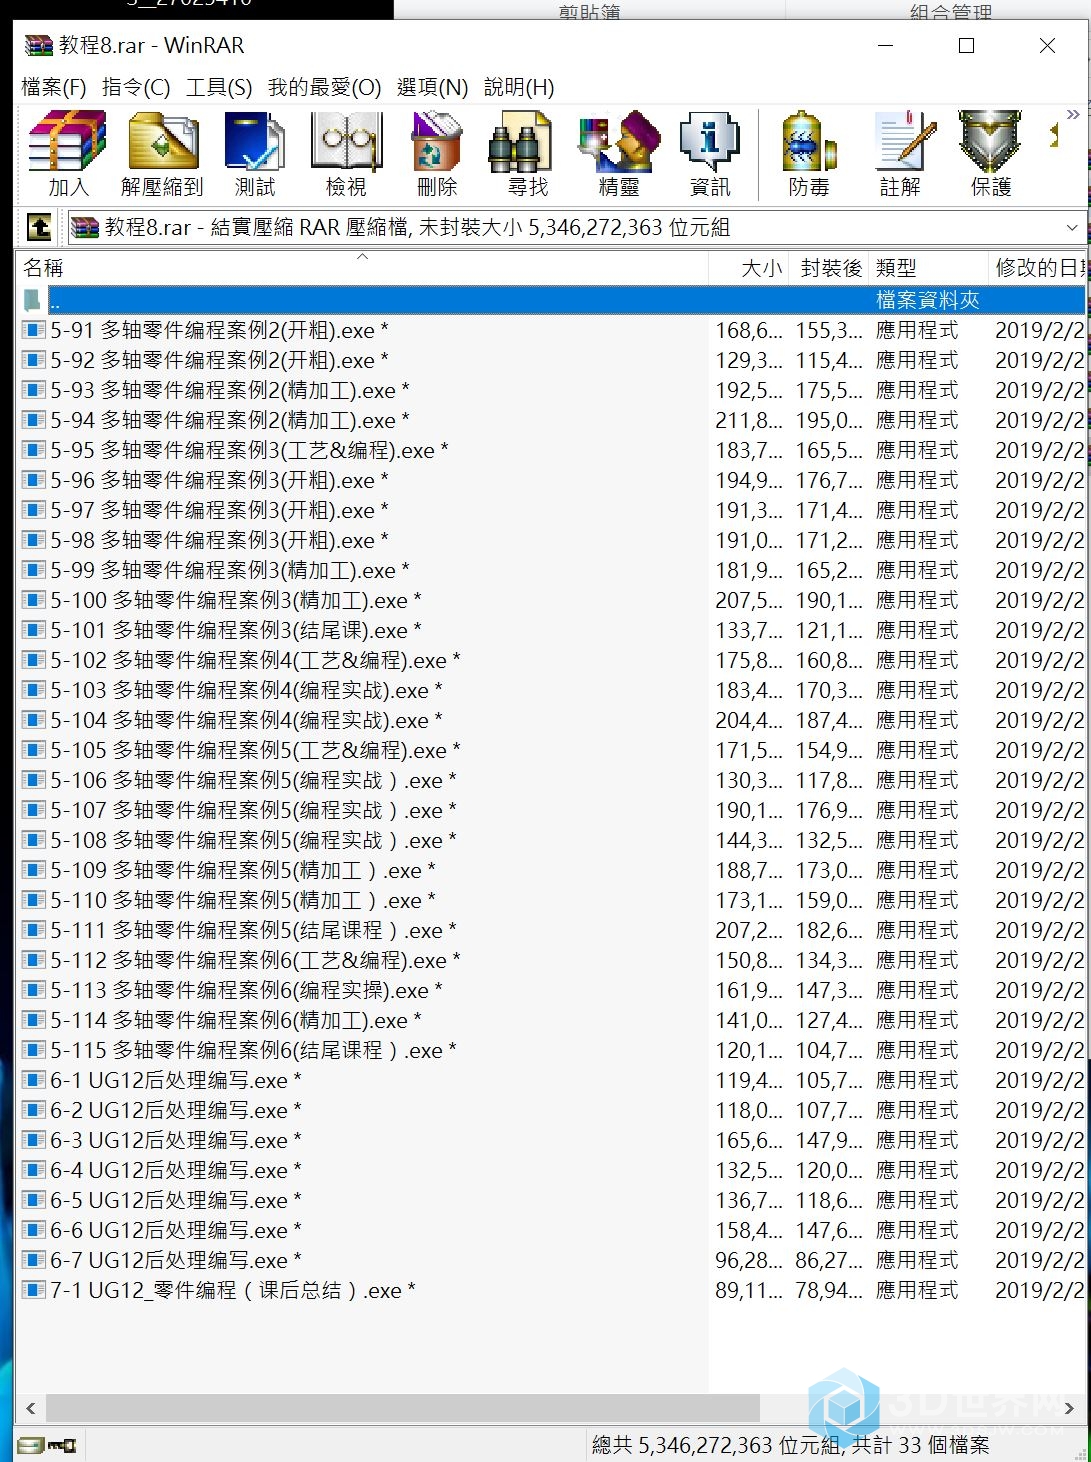Click the key password icon in status bar
This screenshot has width=1091, height=1462.
(x=62, y=1445)
